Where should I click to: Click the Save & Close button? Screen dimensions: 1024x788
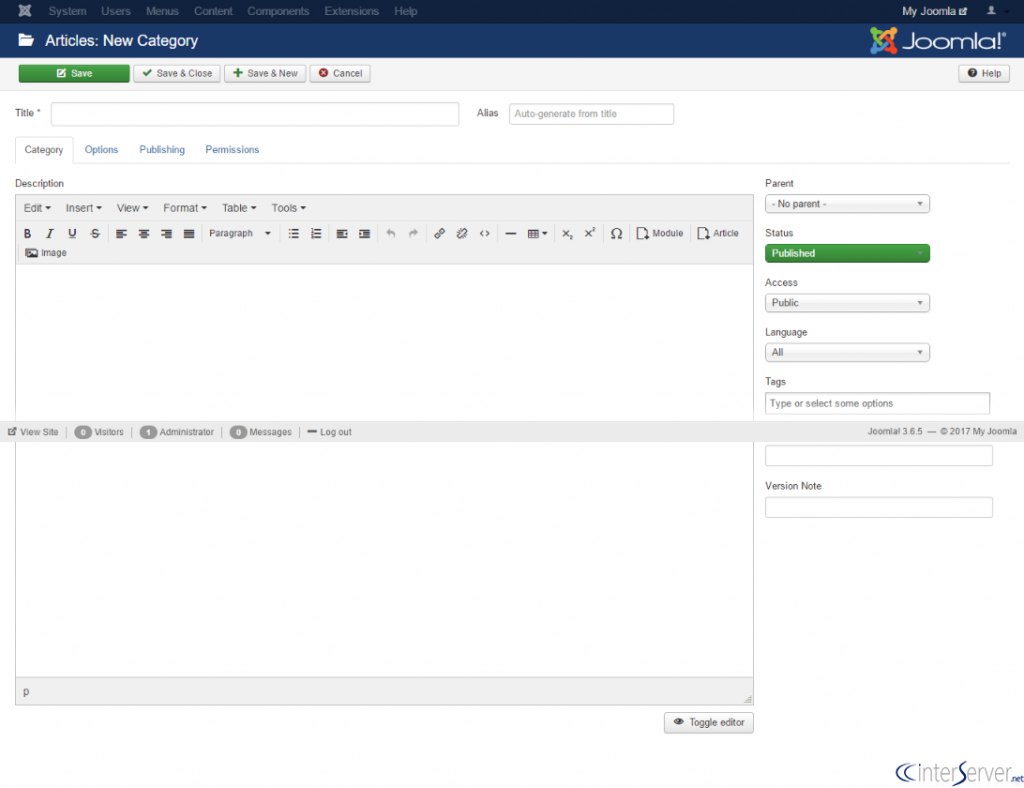tap(177, 73)
